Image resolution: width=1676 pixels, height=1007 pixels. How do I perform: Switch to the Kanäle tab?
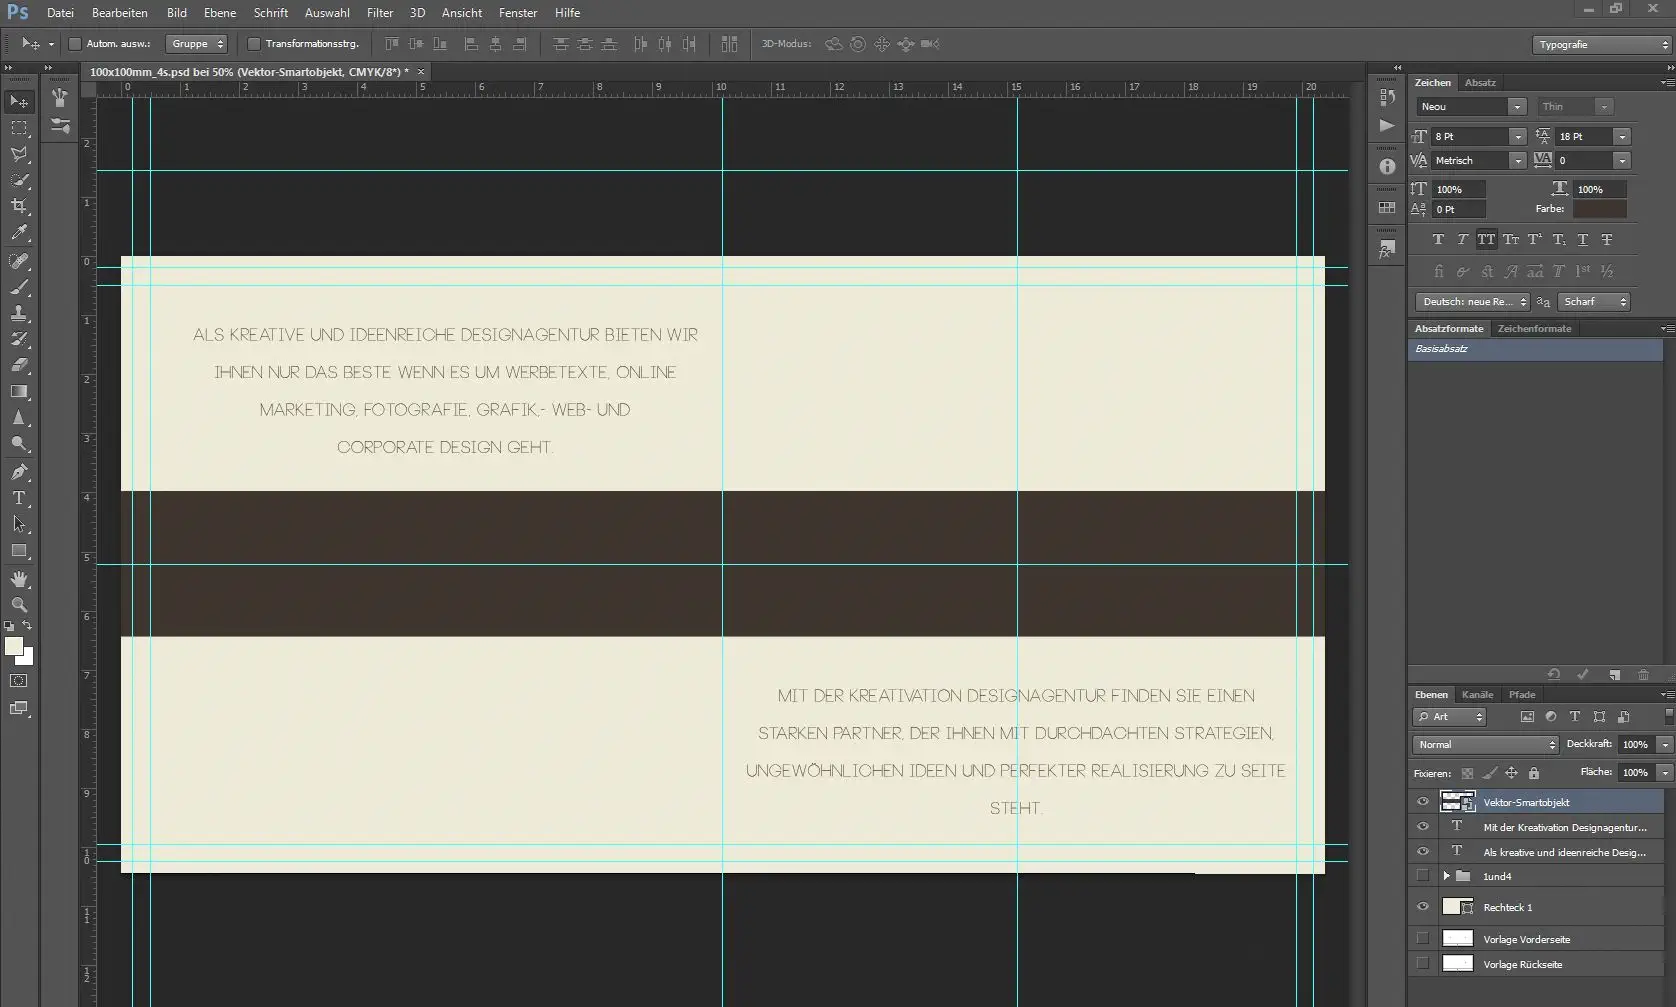coord(1477,694)
